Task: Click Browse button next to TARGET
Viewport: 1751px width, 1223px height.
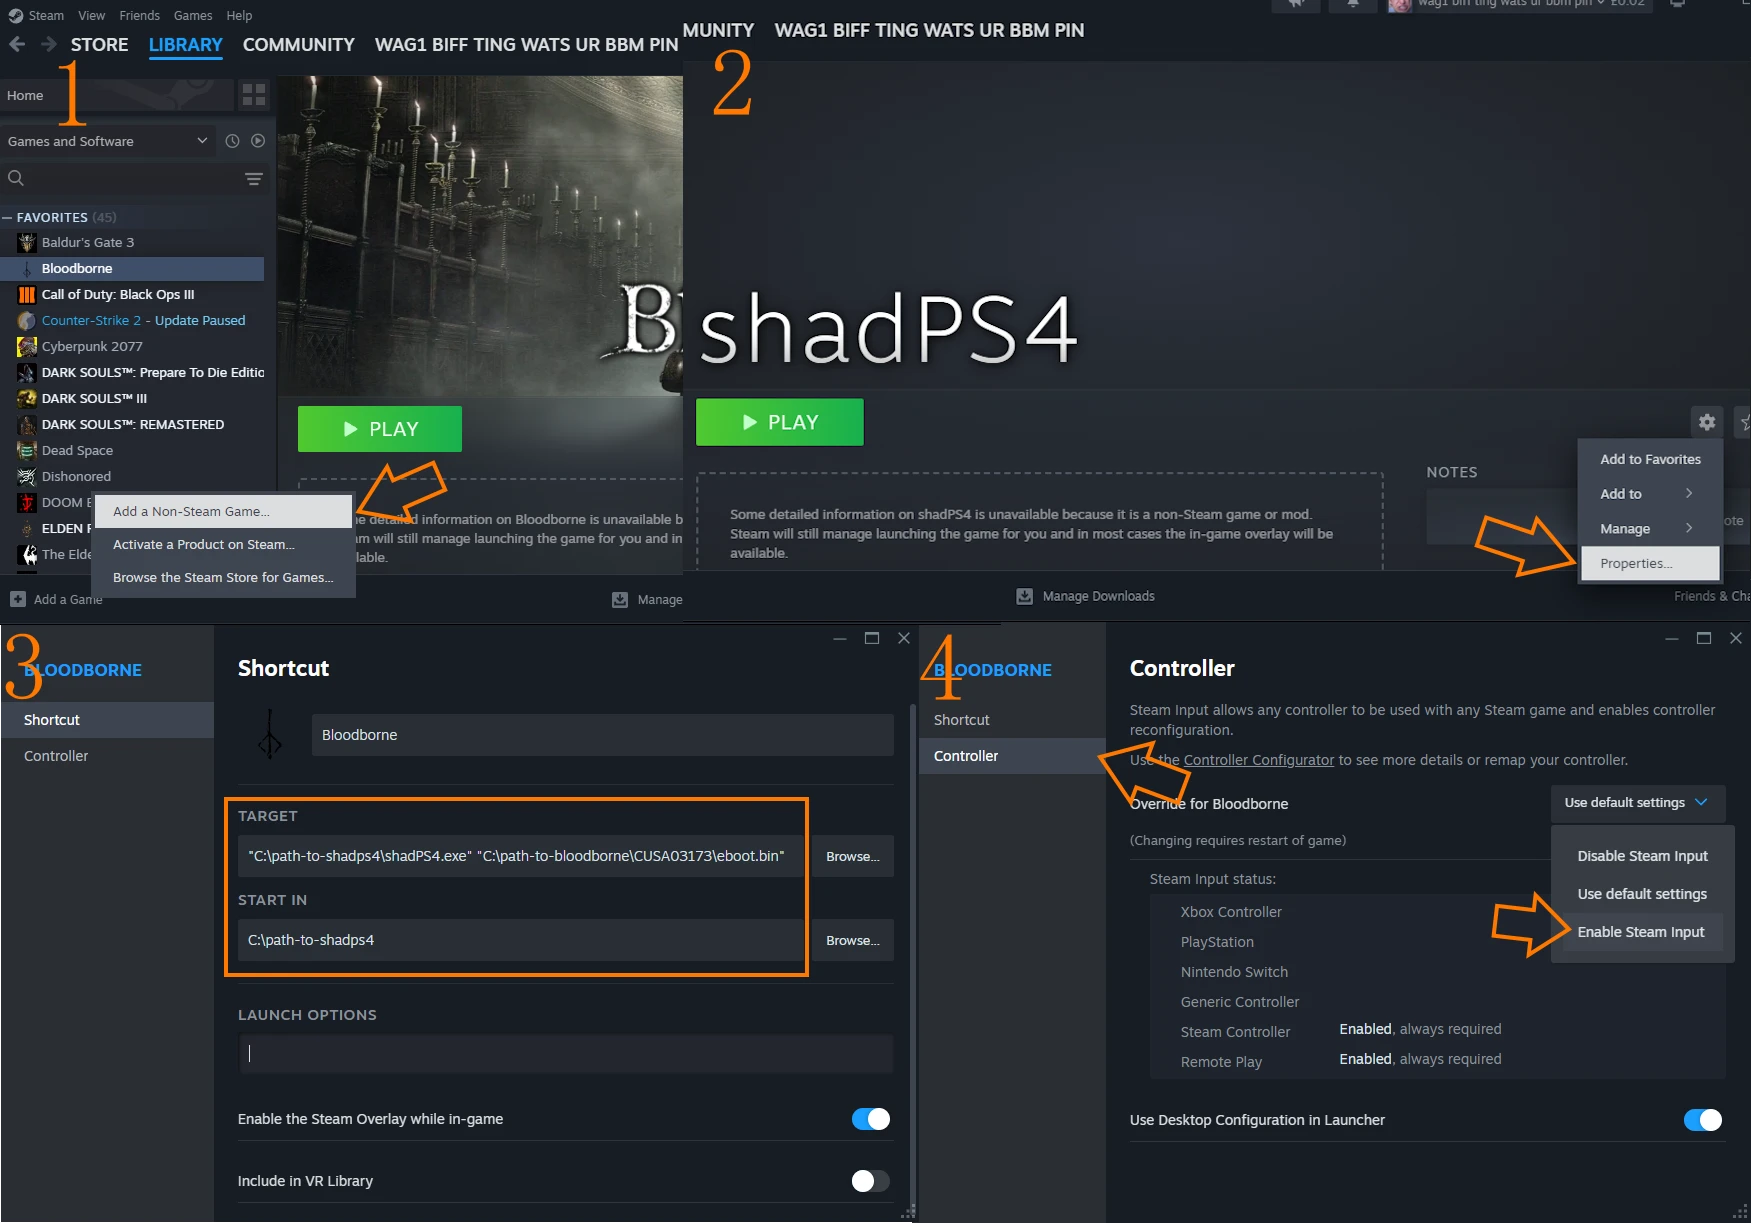Action: (x=852, y=856)
